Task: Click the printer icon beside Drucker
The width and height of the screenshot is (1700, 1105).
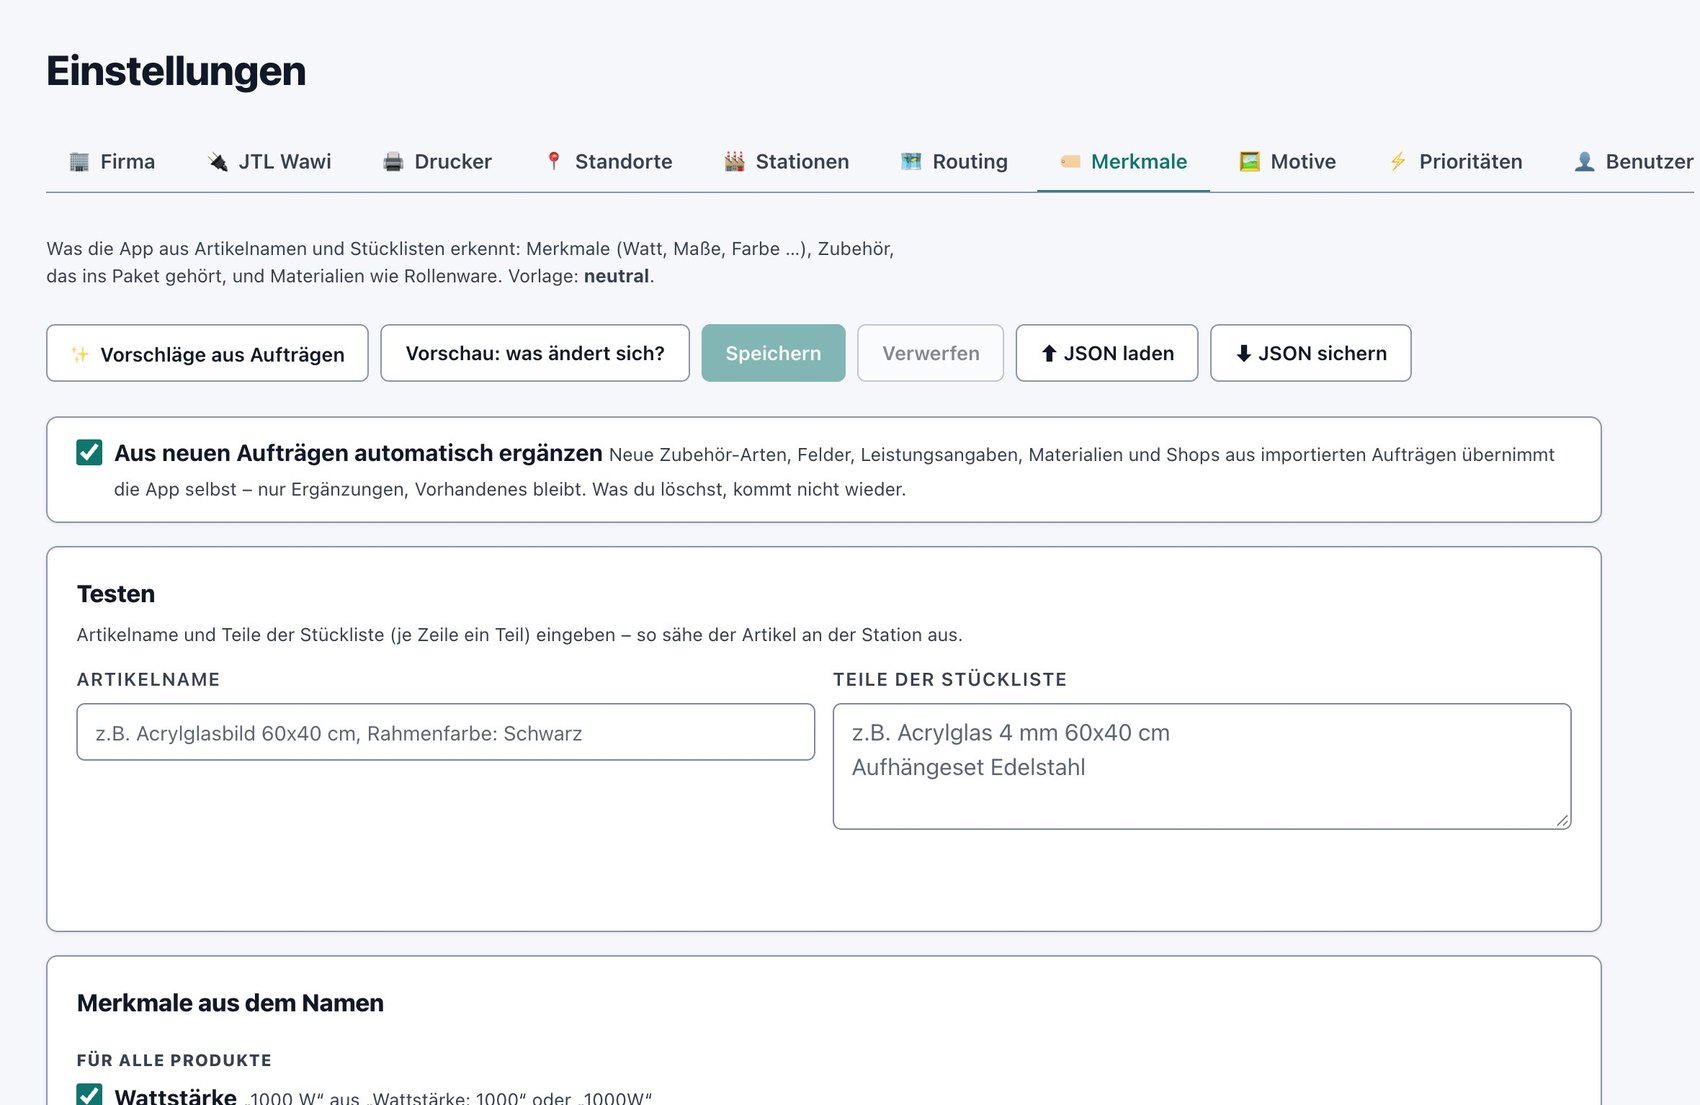Action: tap(393, 162)
